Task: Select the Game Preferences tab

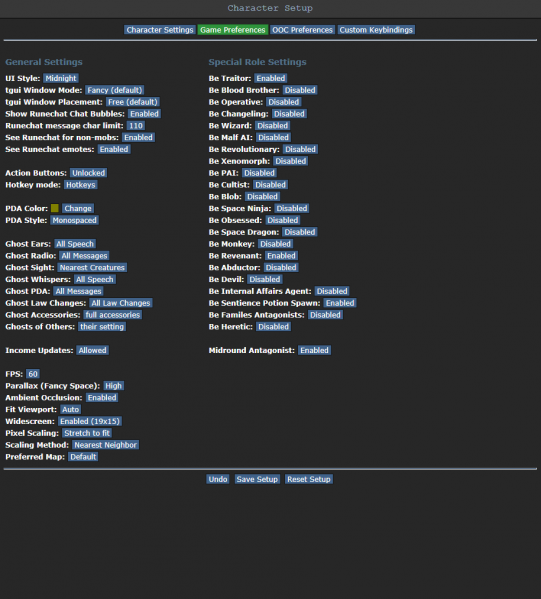Action: (x=232, y=30)
